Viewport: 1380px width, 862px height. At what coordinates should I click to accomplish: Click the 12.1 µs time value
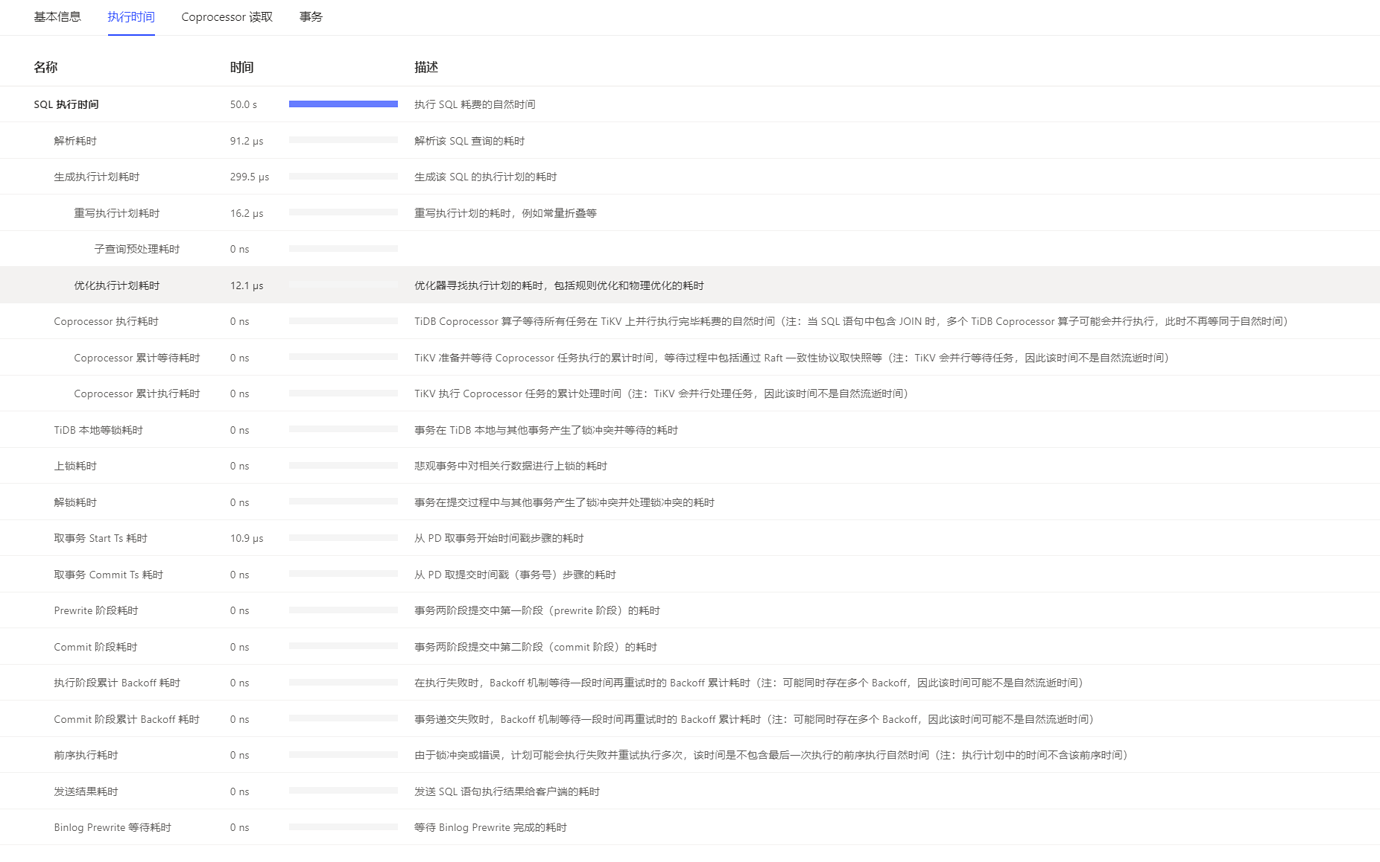click(247, 285)
